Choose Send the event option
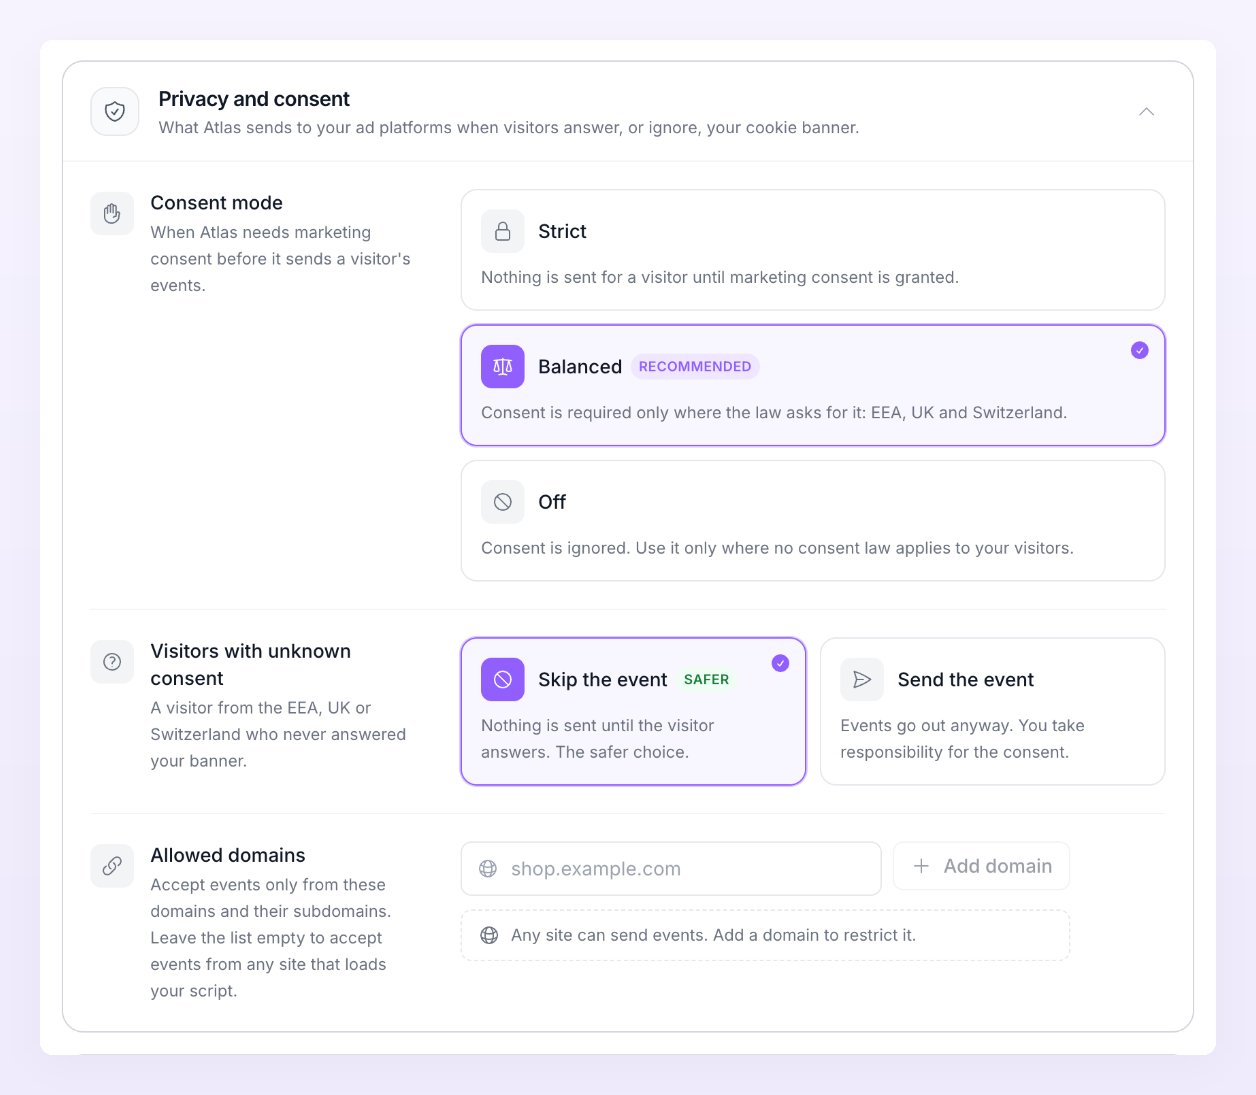This screenshot has height=1095, width=1256. pyautogui.click(x=993, y=712)
